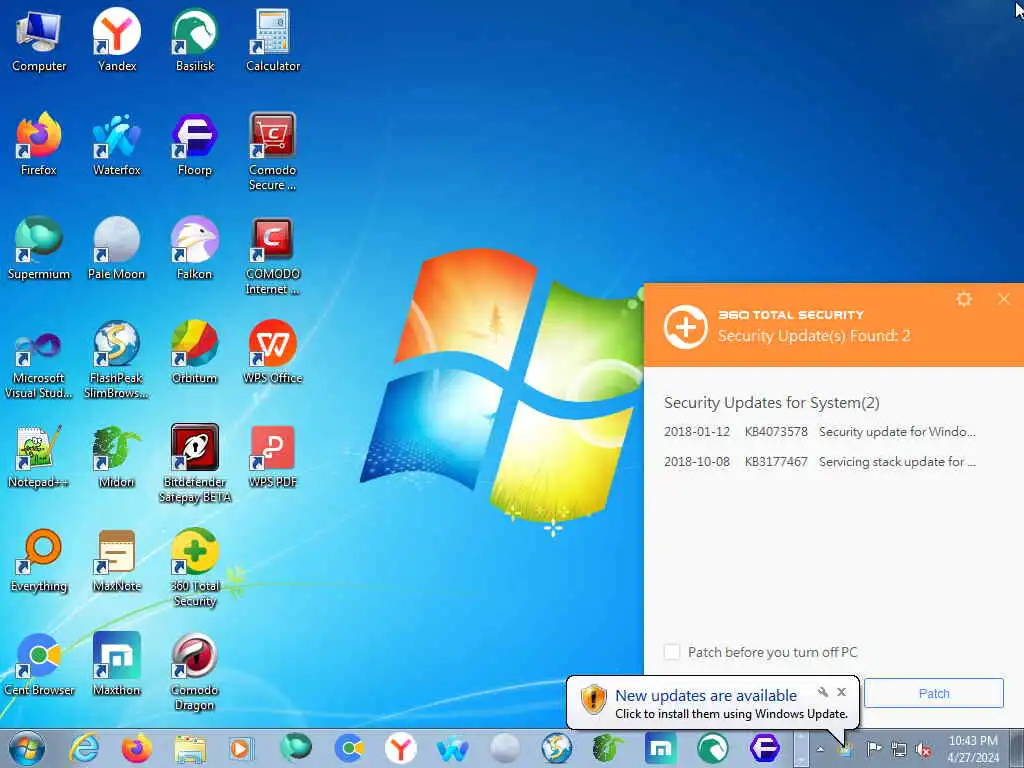Select the Floorp desktop shortcut
The image size is (1024, 768).
[x=195, y=144]
